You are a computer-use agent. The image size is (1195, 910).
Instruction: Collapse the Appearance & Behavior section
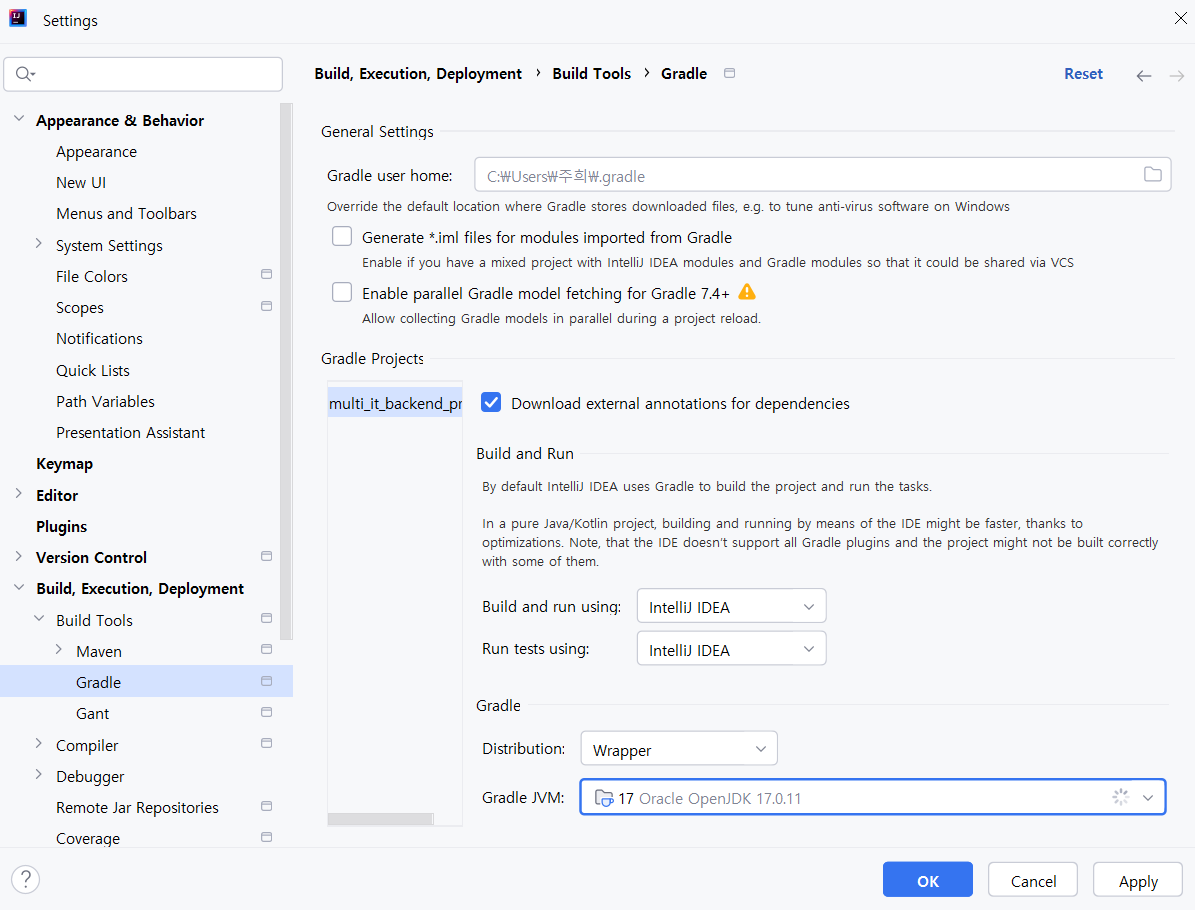19,119
